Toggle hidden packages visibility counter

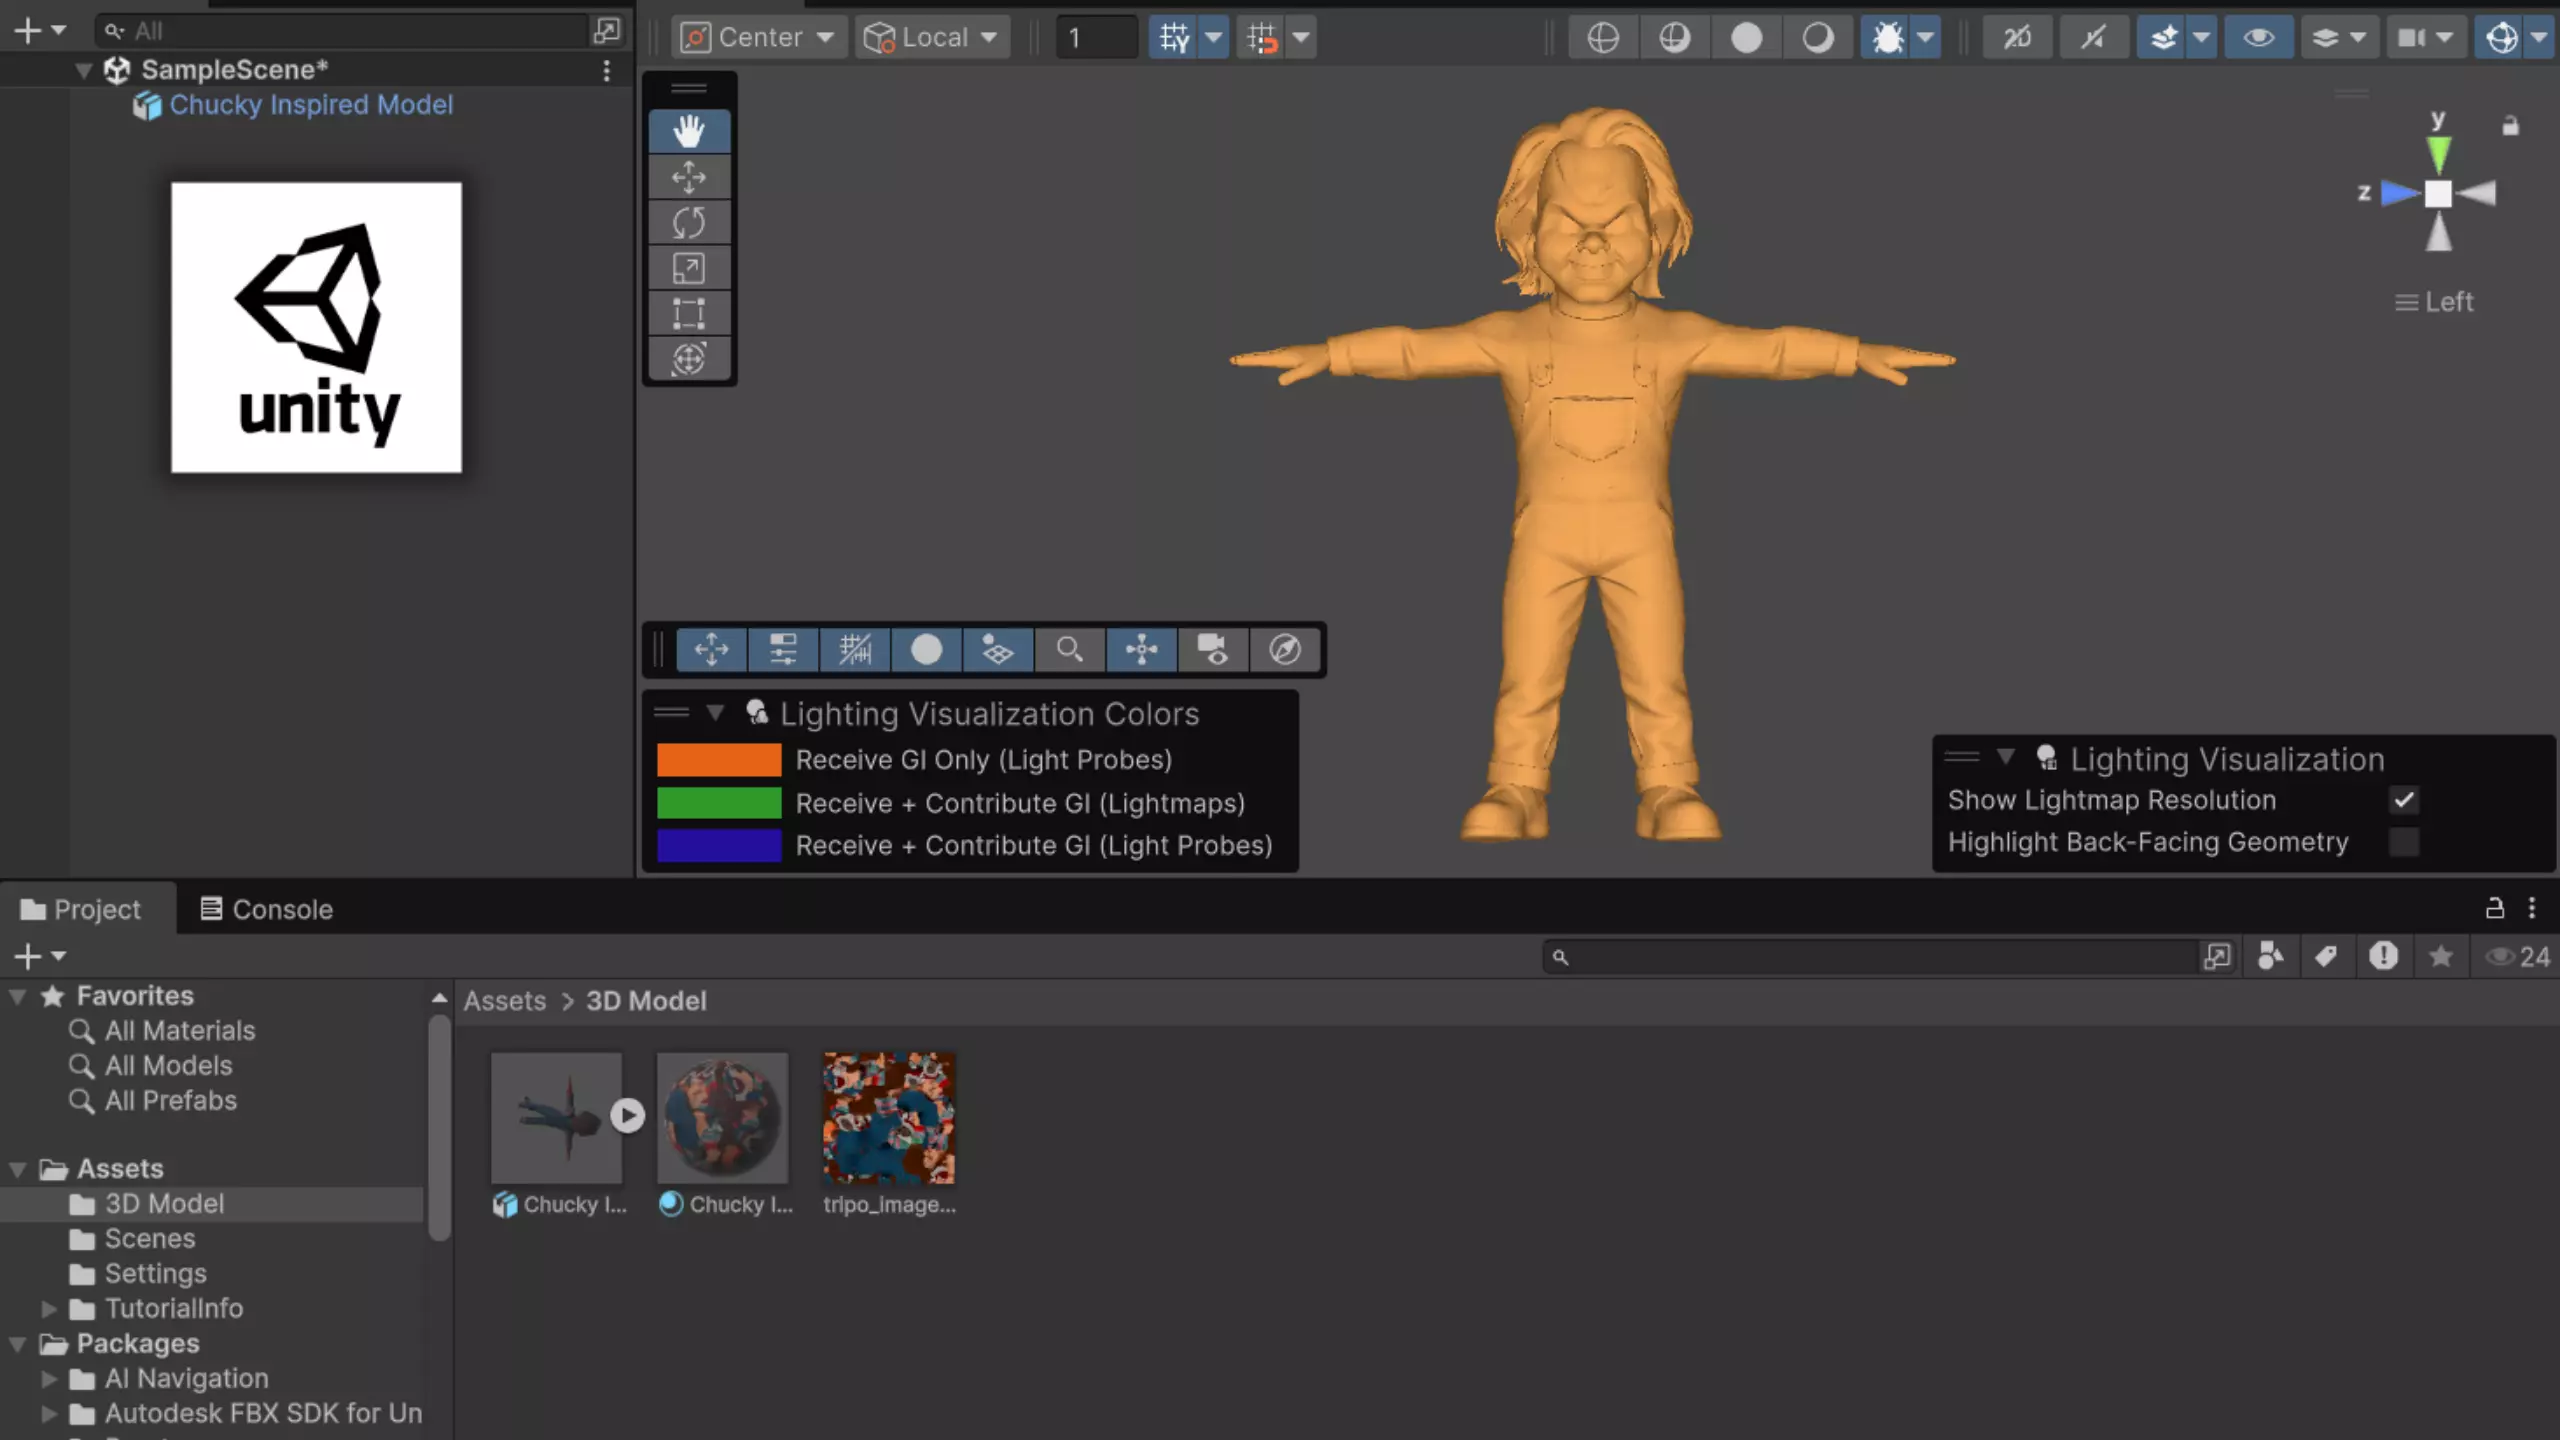(x=2518, y=957)
